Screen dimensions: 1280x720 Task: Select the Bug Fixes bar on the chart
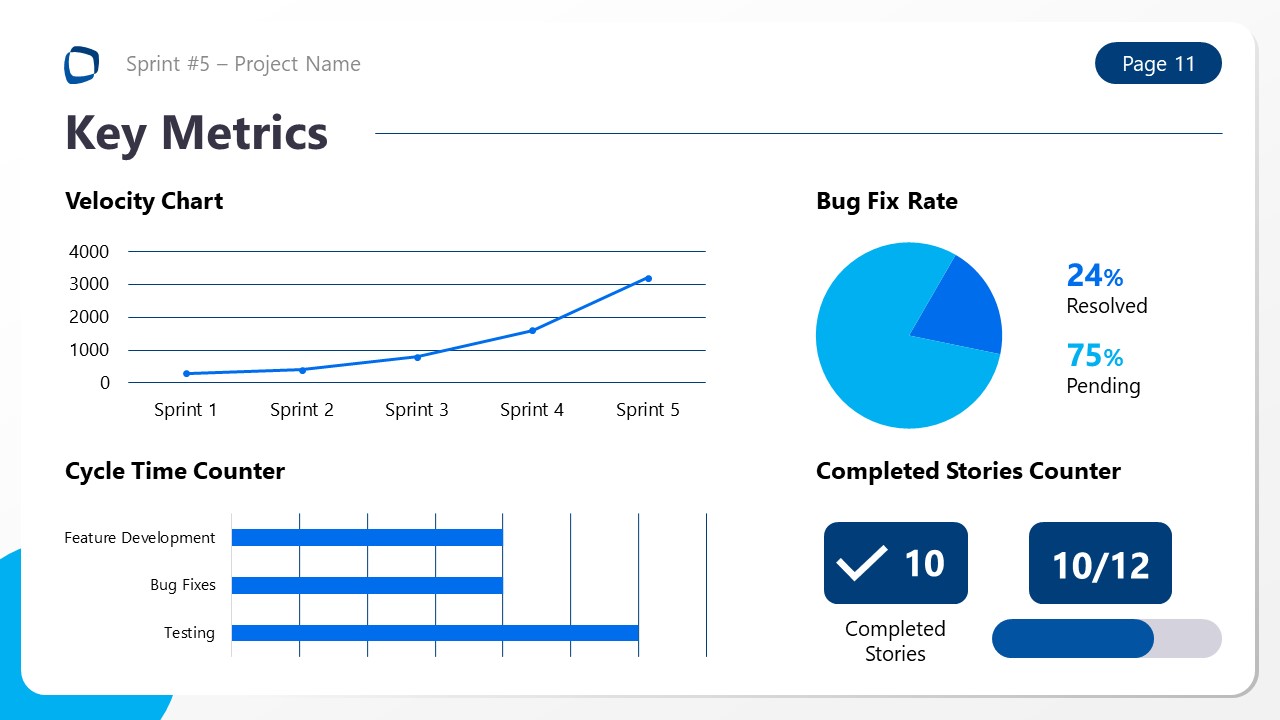tap(366, 585)
